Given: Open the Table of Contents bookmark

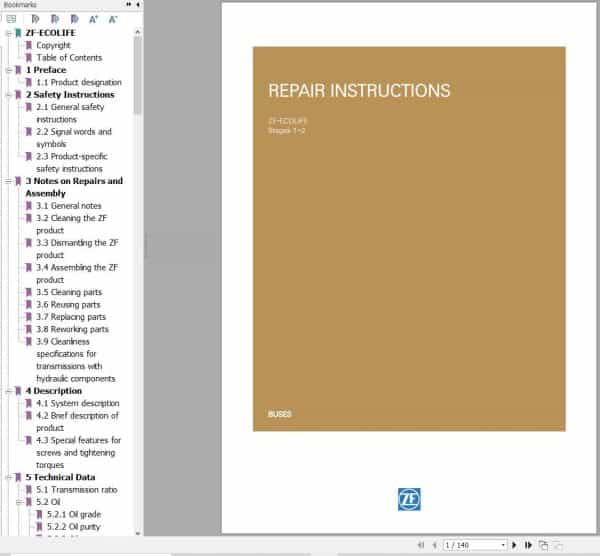Looking at the screenshot, I should point(69,57).
